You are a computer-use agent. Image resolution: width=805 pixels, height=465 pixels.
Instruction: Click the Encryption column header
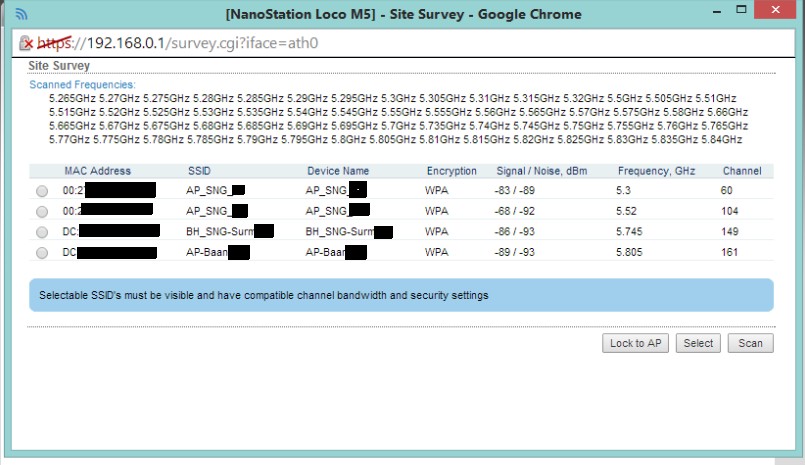click(x=452, y=171)
